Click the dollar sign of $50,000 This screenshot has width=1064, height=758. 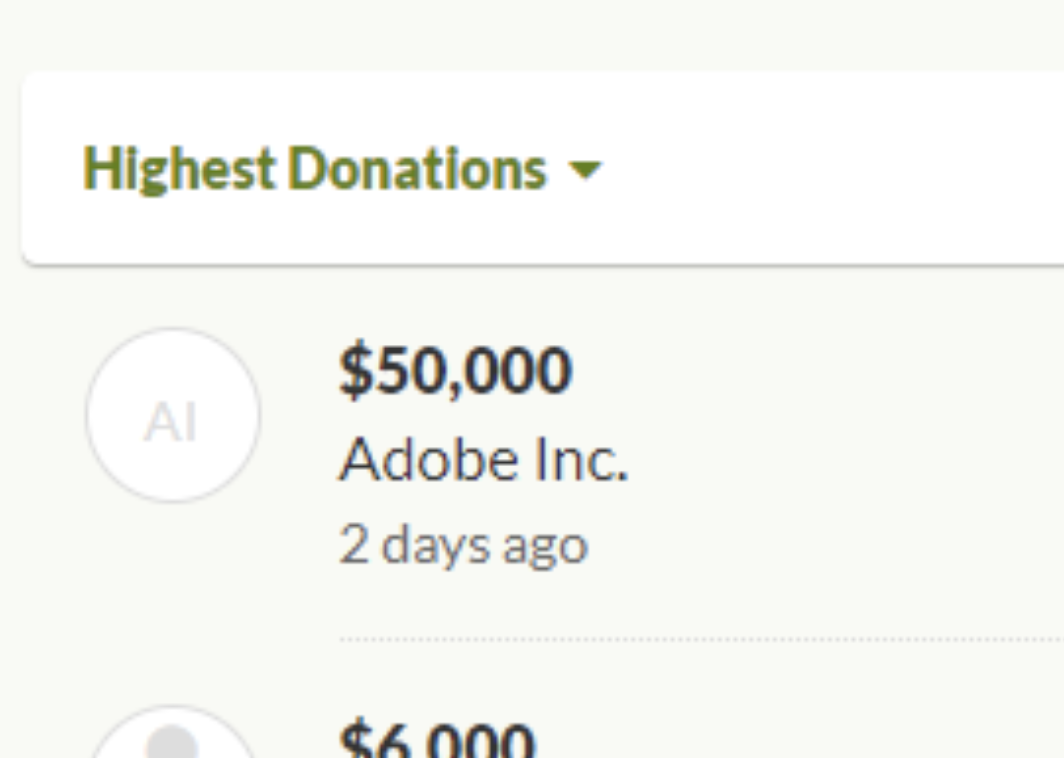[355, 371]
